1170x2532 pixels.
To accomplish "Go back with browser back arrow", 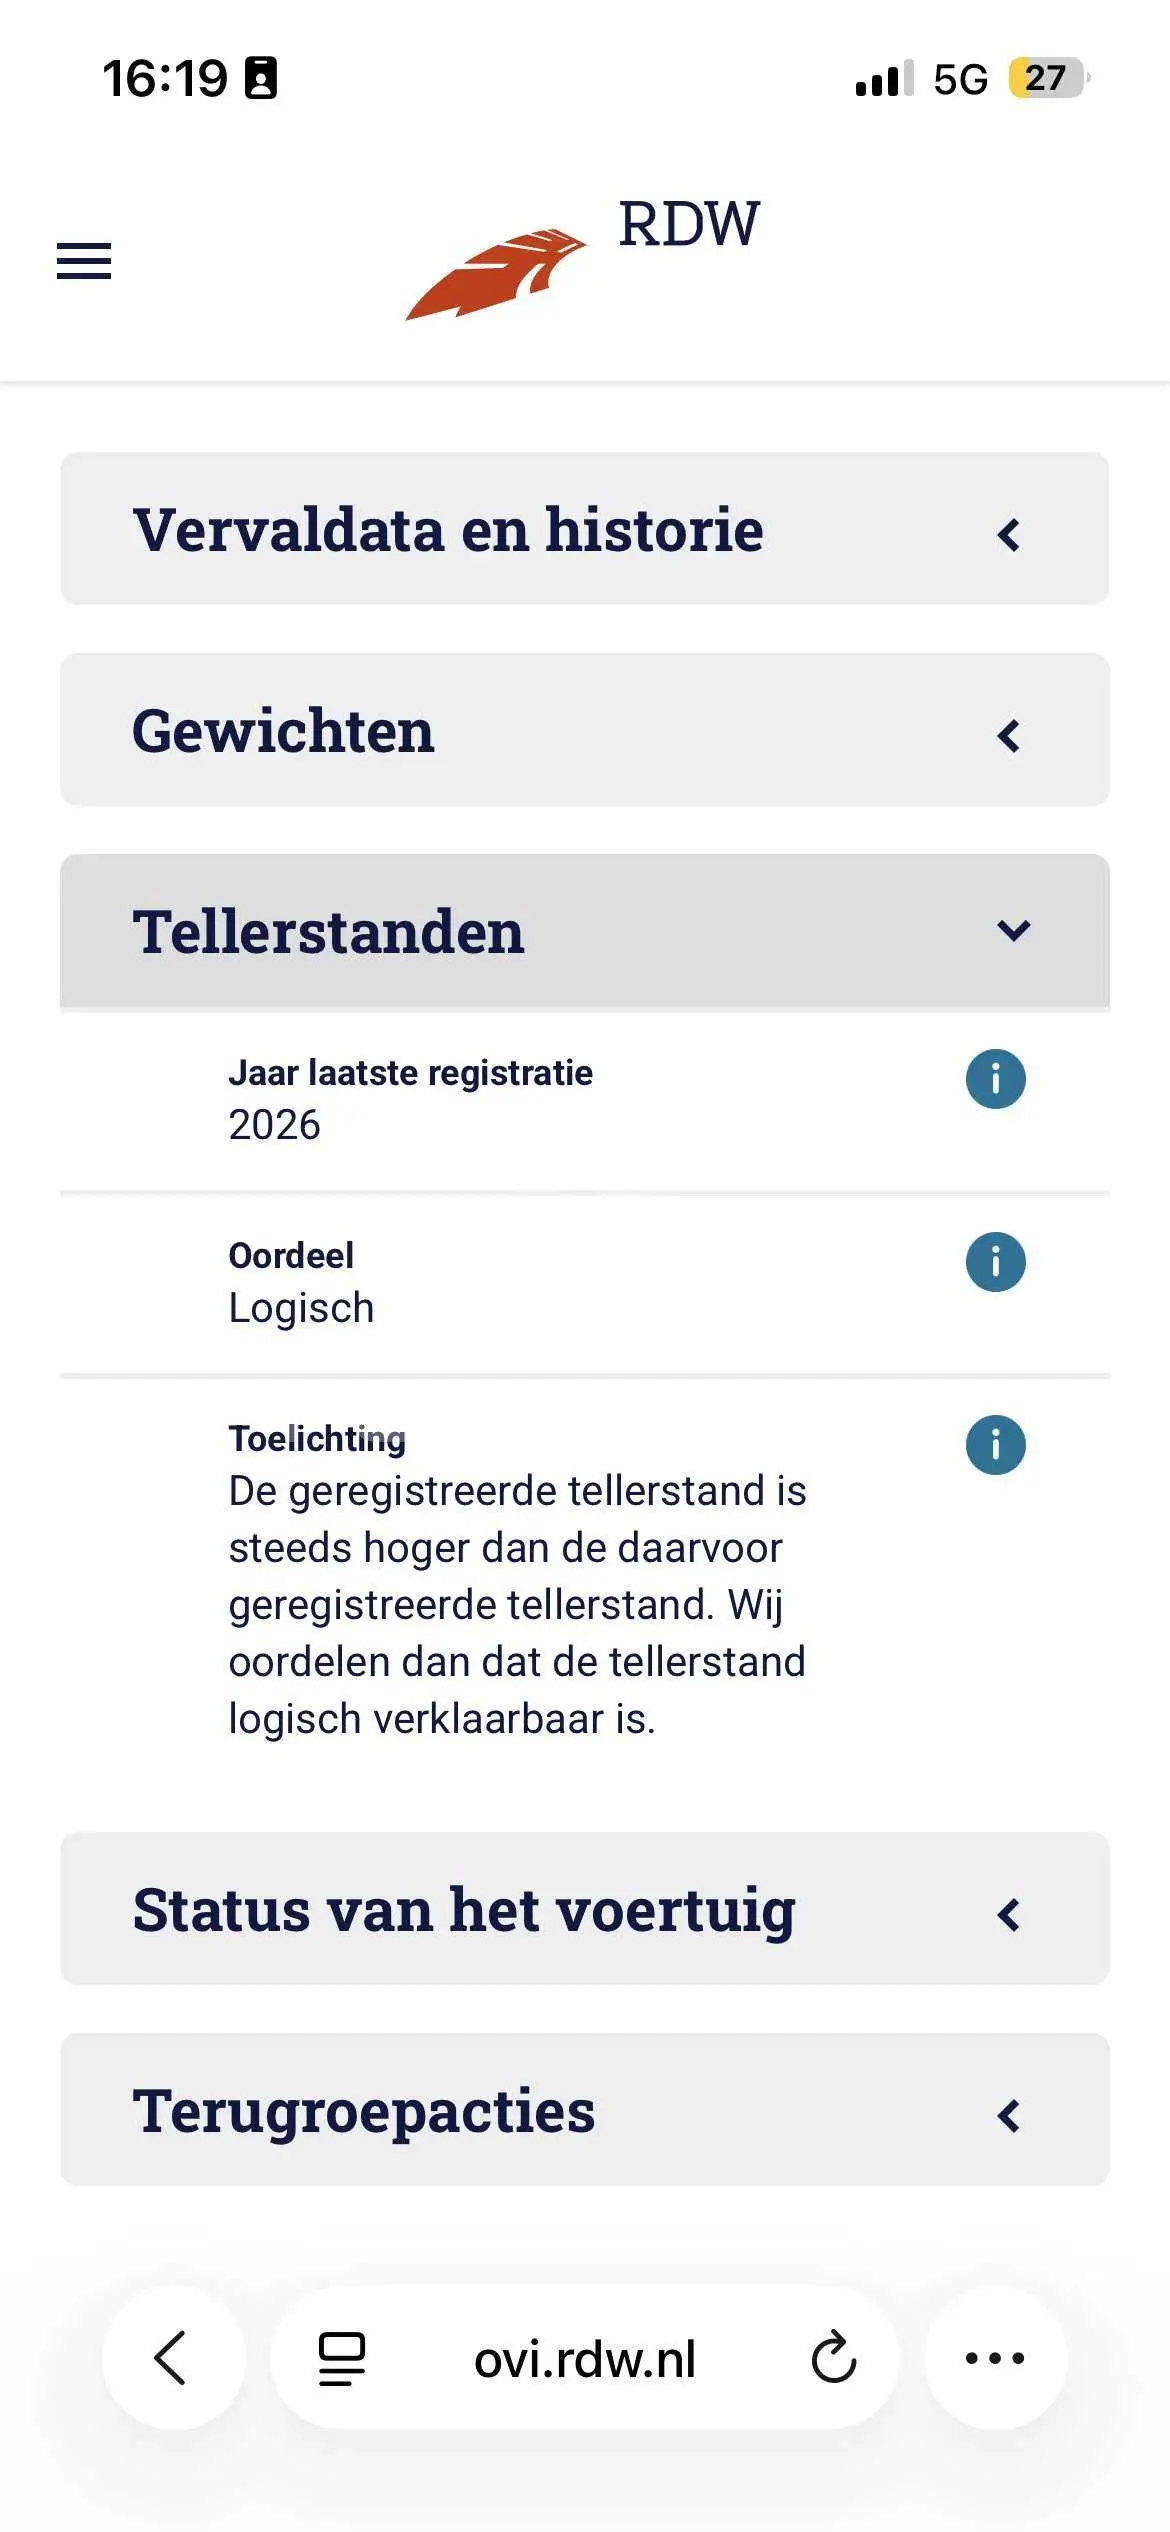I will pos(173,2357).
